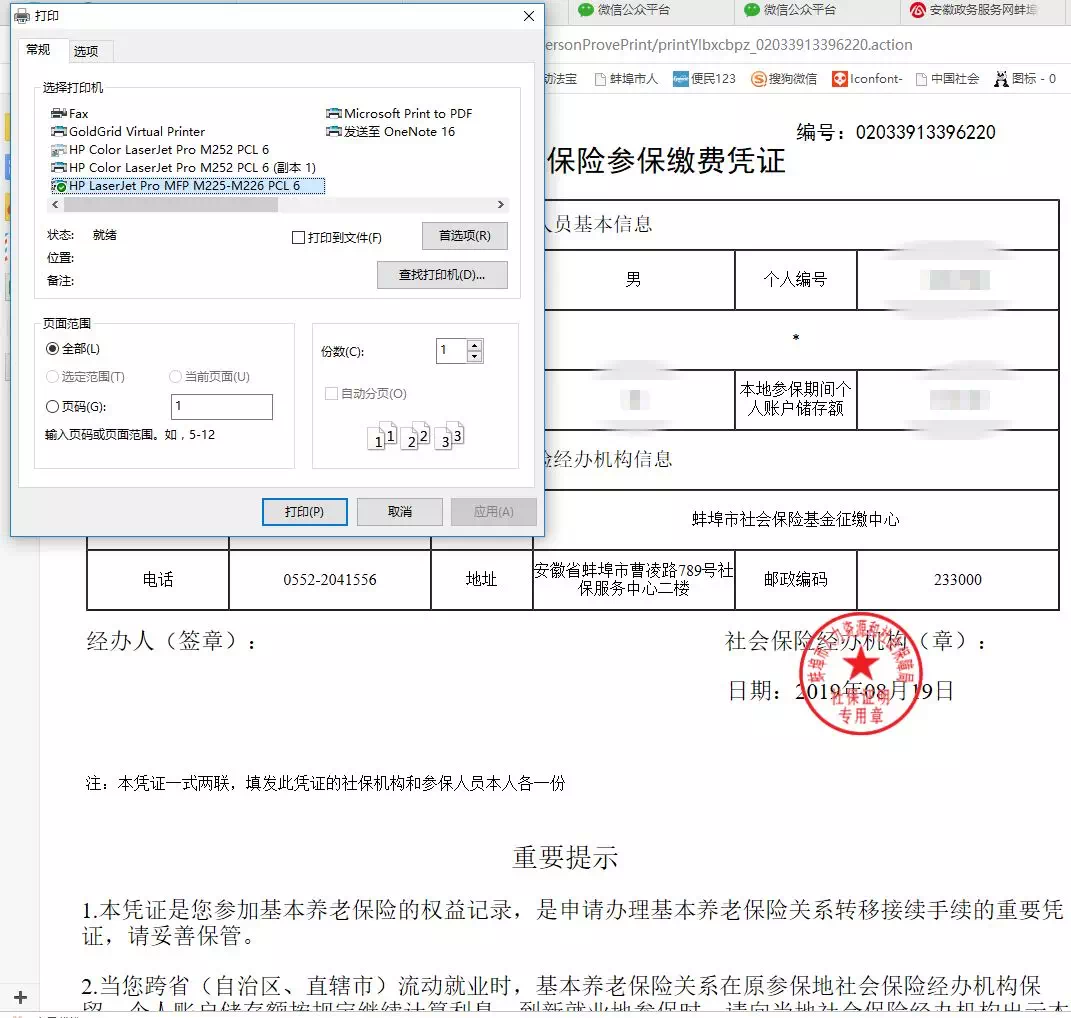The image size is (1071, 1018).
Task: Close the 打印 dialog
Action: point(529,16)
